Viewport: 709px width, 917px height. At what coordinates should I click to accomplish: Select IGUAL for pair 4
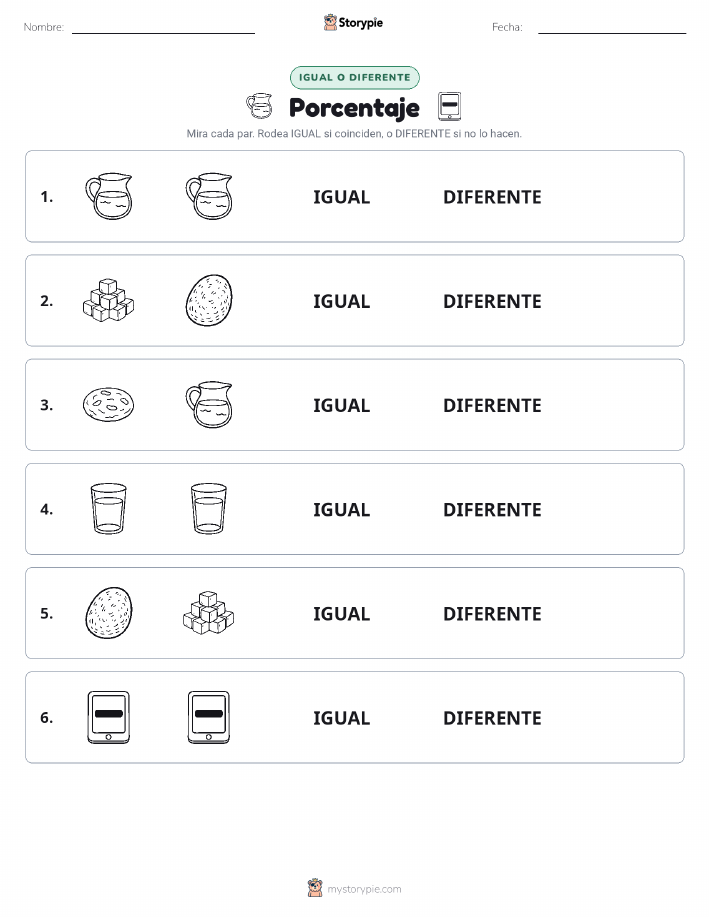pyautogui.click(x=342, y=509)
